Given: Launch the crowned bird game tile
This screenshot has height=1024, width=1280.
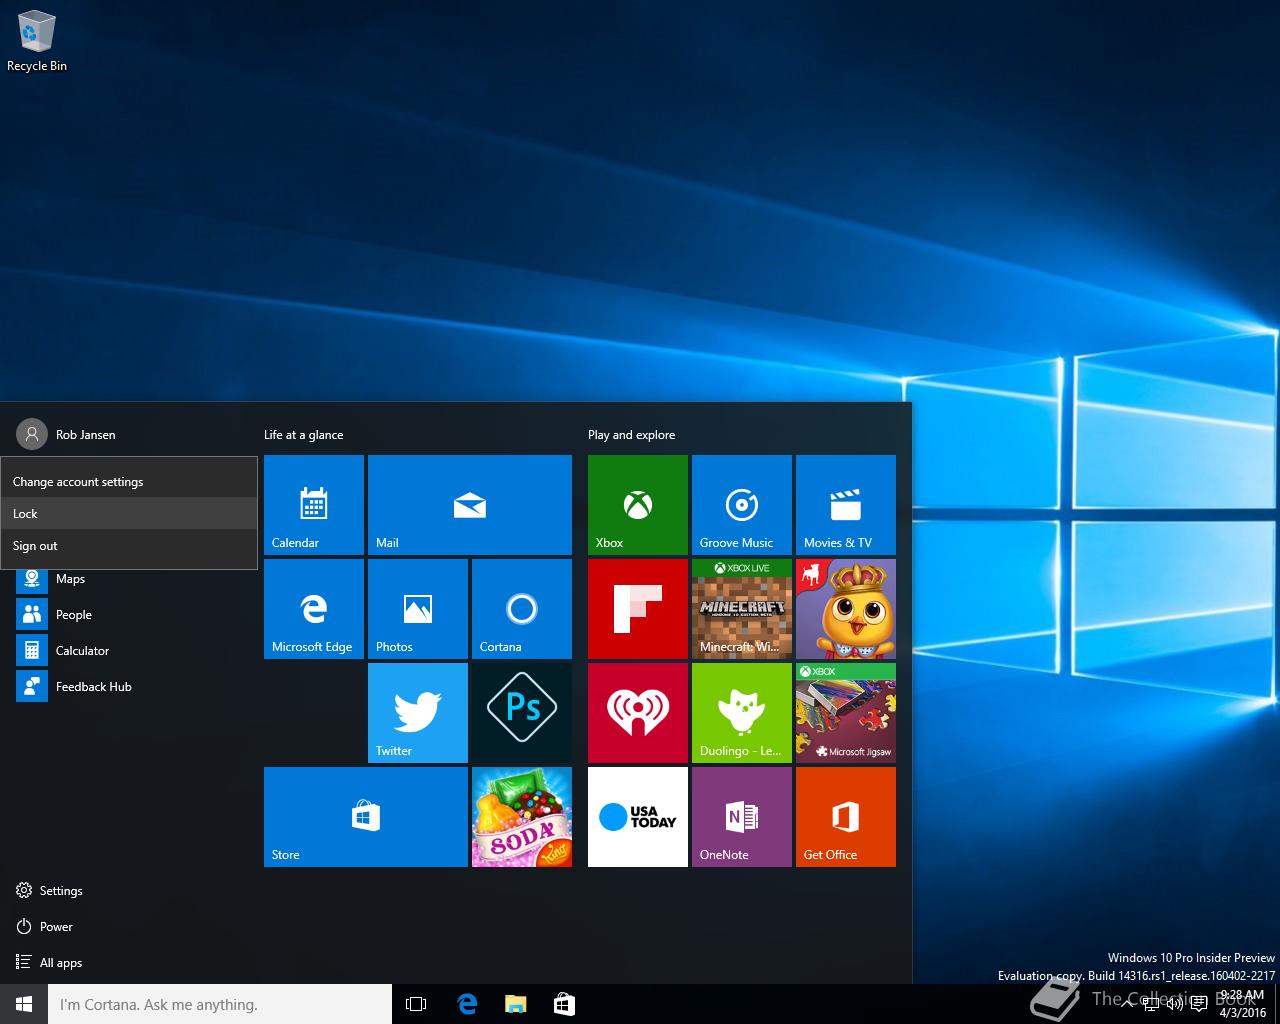Looking at the screenshot, I should [846, 609].
